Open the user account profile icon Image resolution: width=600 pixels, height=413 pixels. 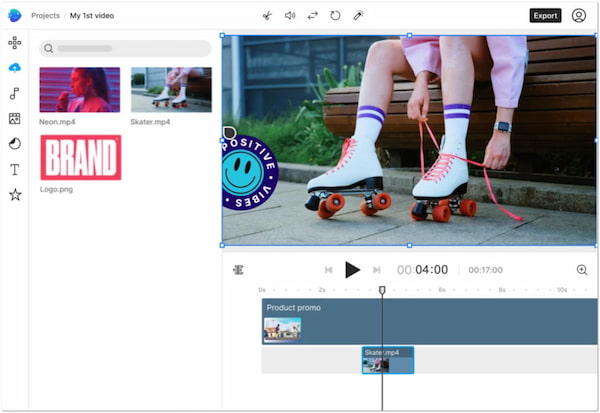579,16
